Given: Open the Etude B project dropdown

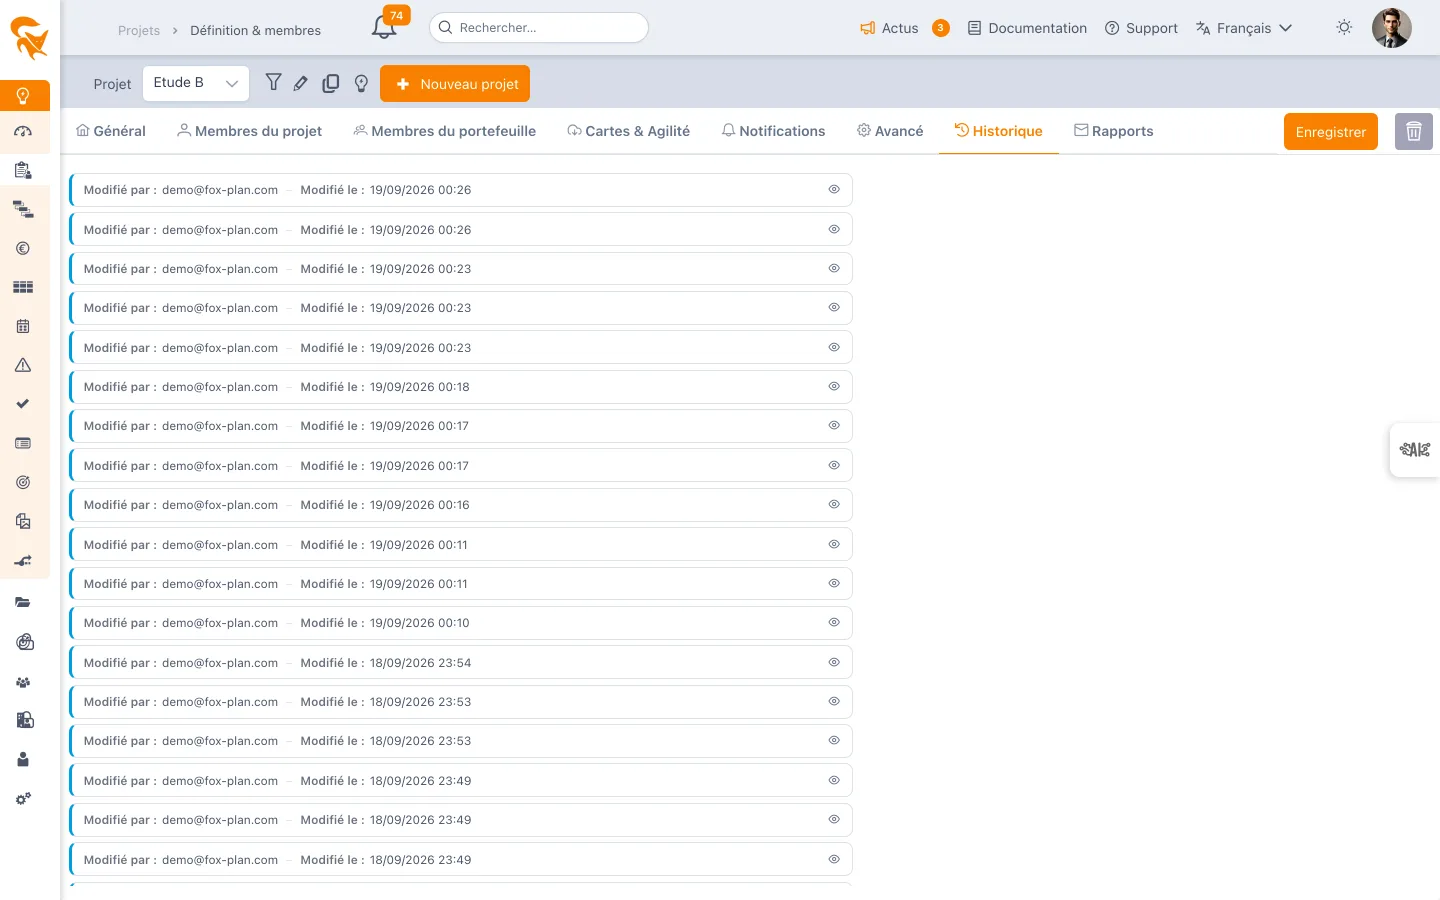Looking at the screenshot, I should (x=196, y=83).
